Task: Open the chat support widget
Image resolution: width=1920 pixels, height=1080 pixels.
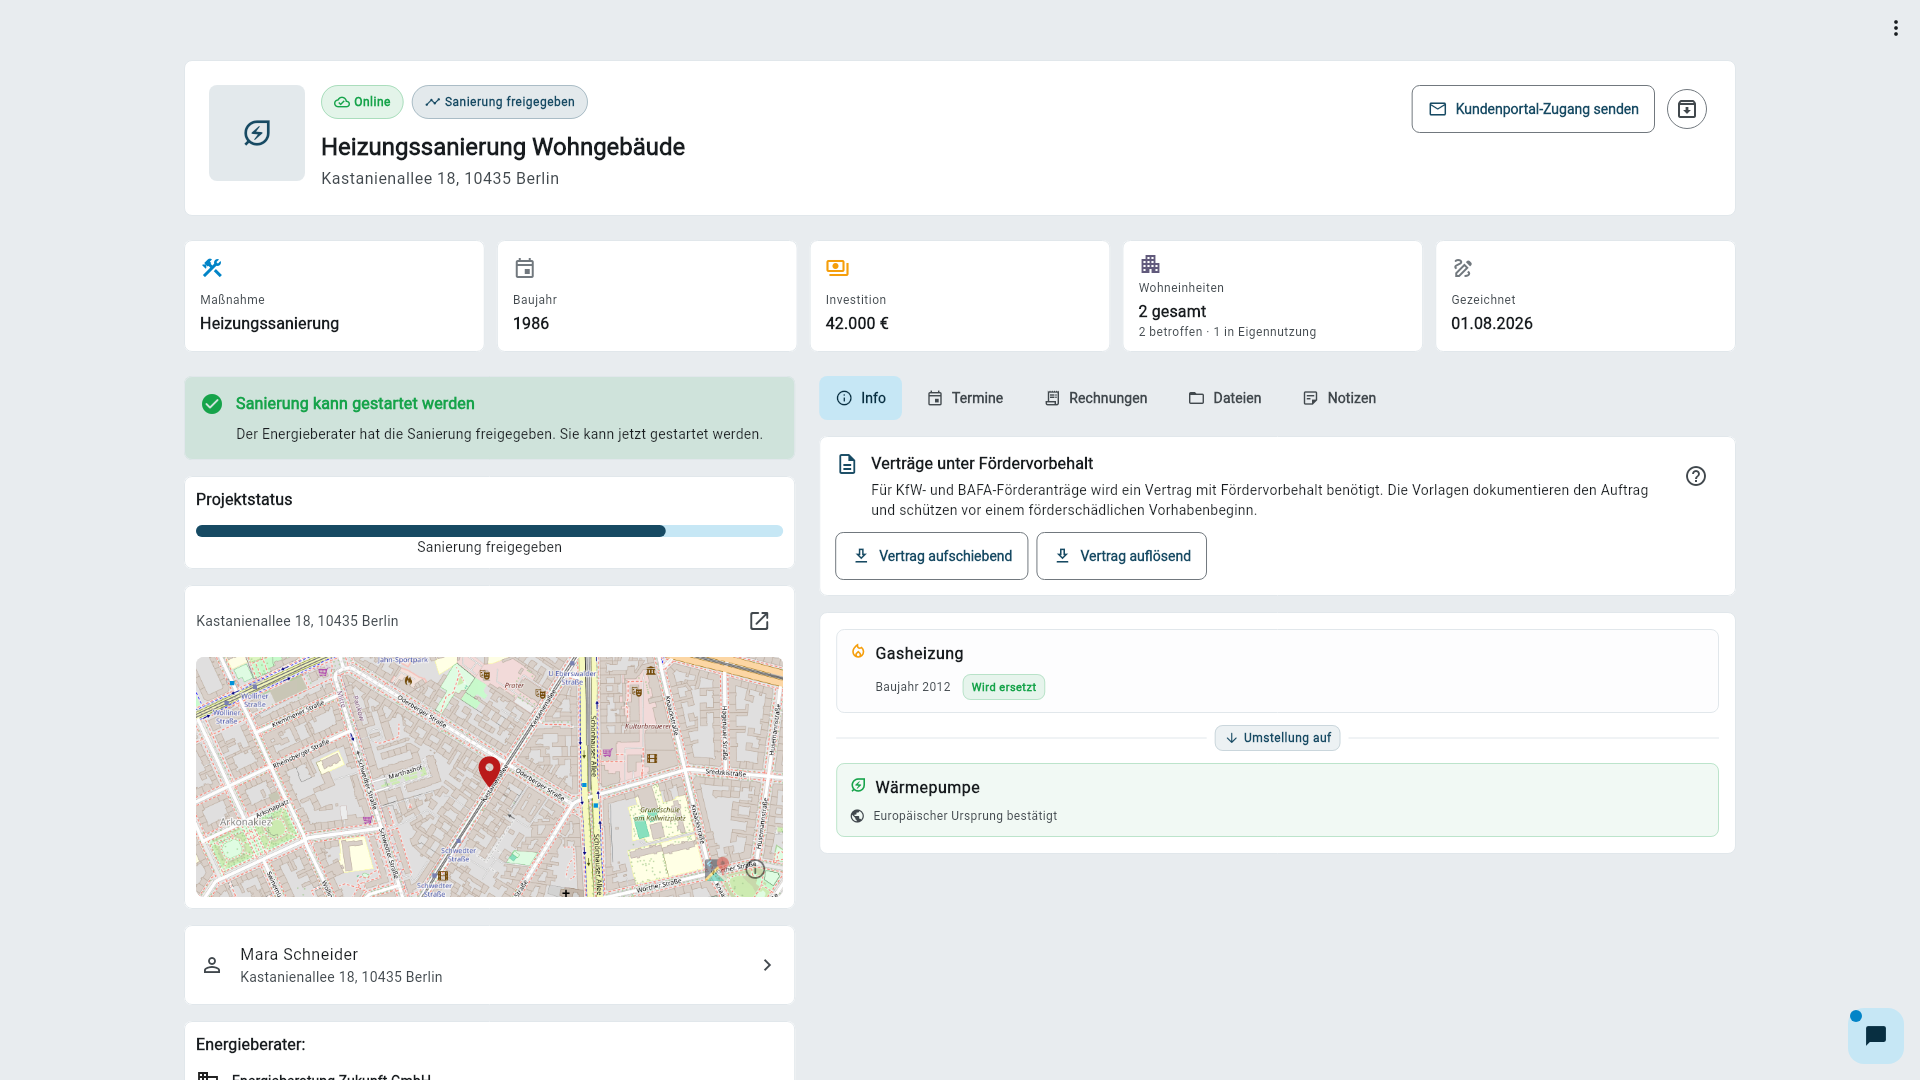Action: 1875,1035
